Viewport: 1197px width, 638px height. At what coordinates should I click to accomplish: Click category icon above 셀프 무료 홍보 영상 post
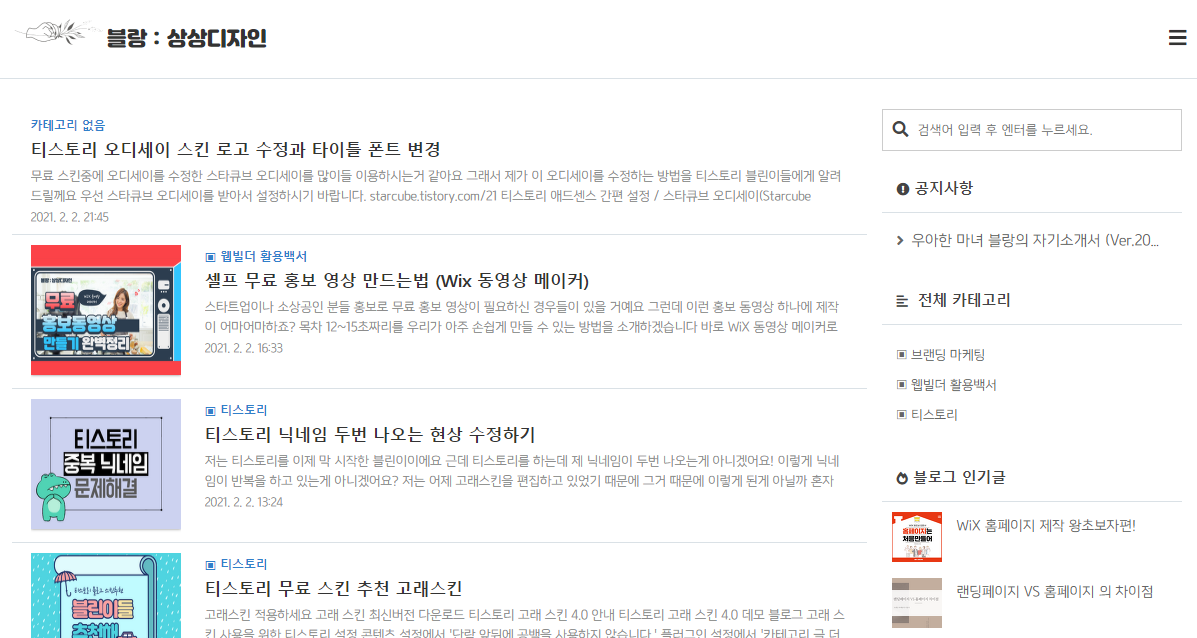[x=211, y=257]
